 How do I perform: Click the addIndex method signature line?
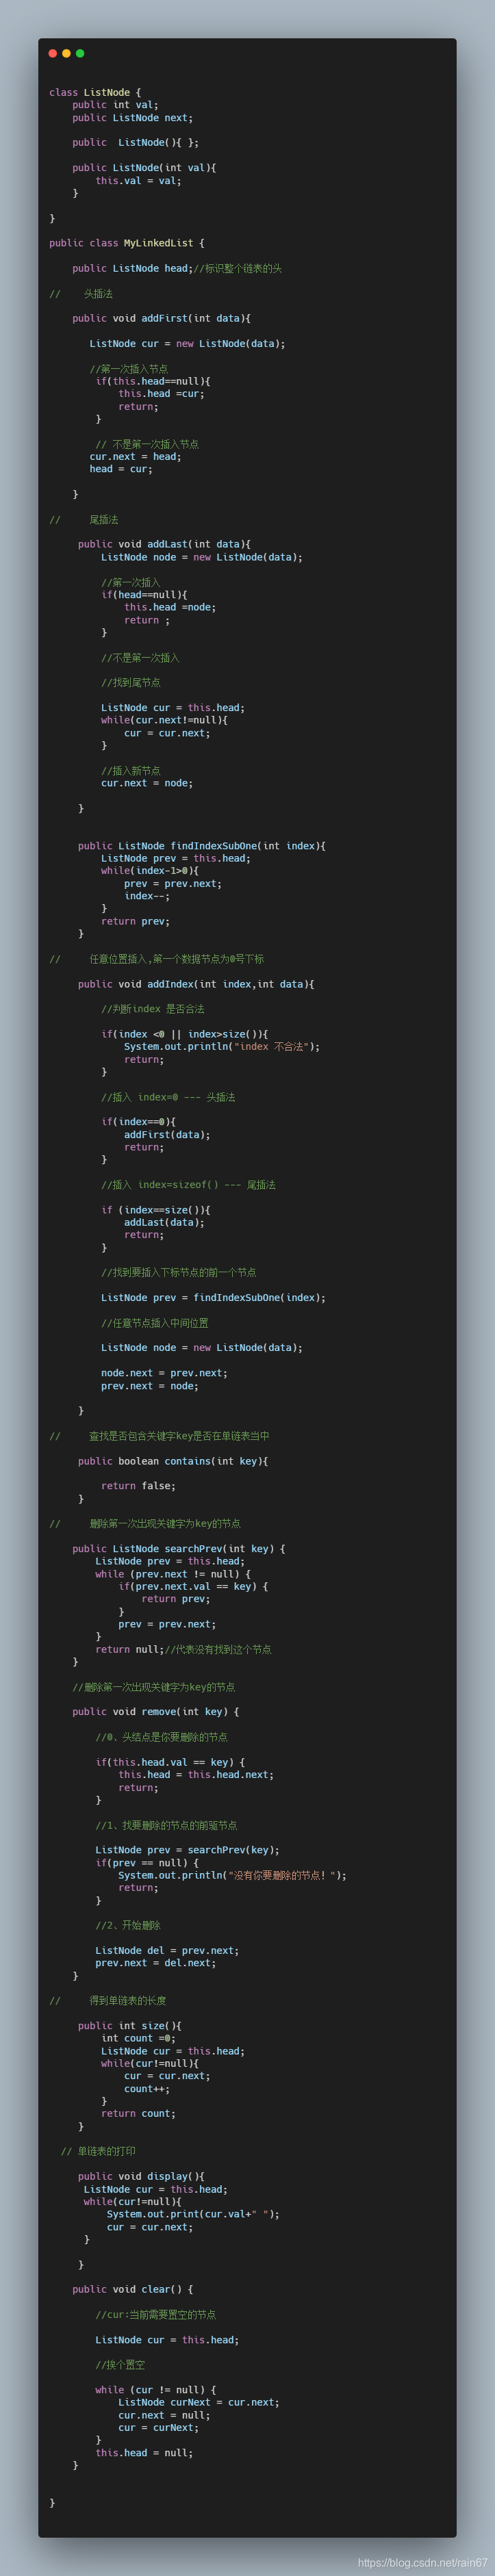coord(196,984)
